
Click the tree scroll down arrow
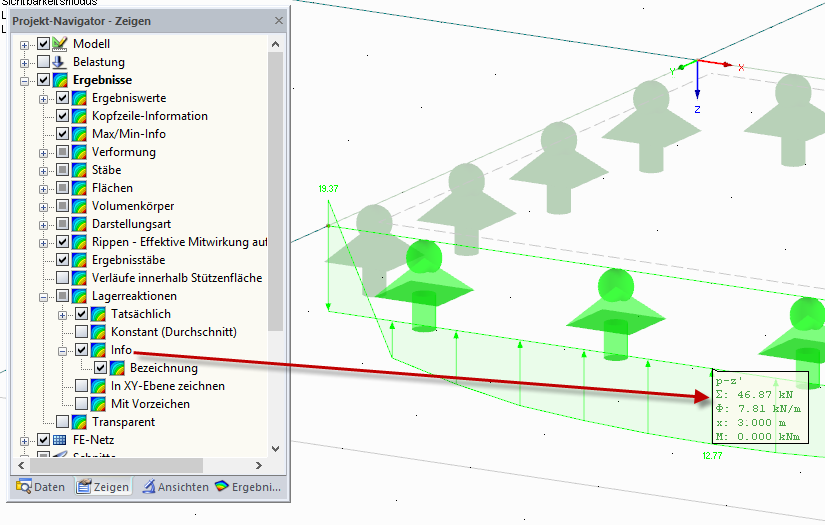coord(275,449)
